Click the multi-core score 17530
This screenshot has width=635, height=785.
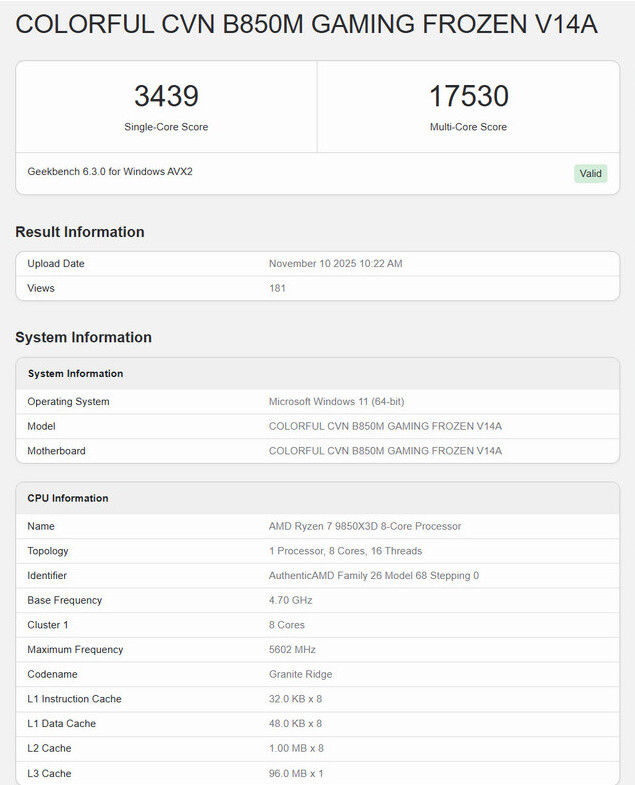tap(468, 97)
